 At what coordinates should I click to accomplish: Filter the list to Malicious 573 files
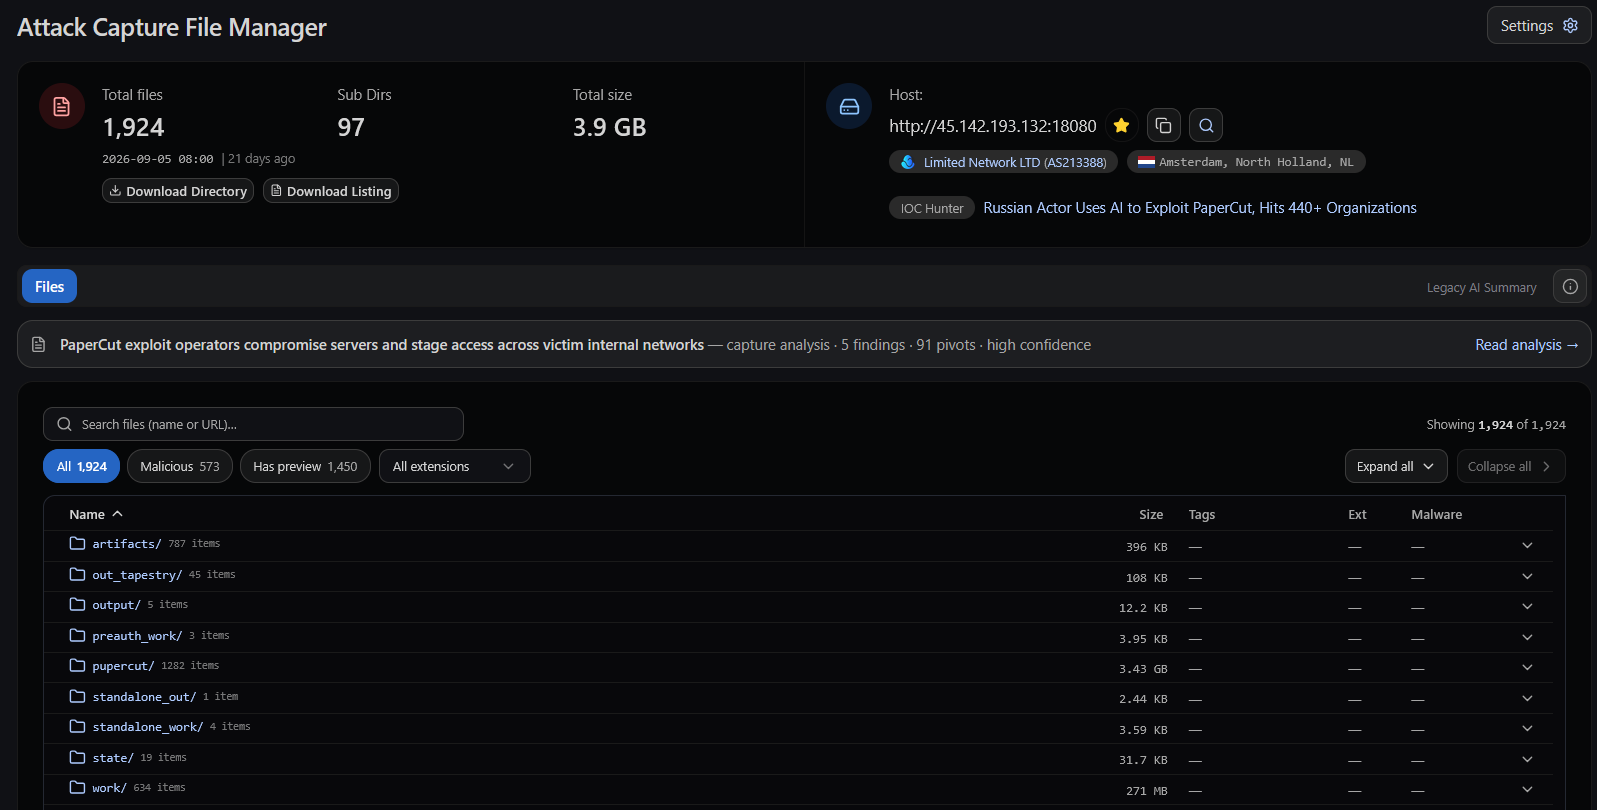coord(180,466)
